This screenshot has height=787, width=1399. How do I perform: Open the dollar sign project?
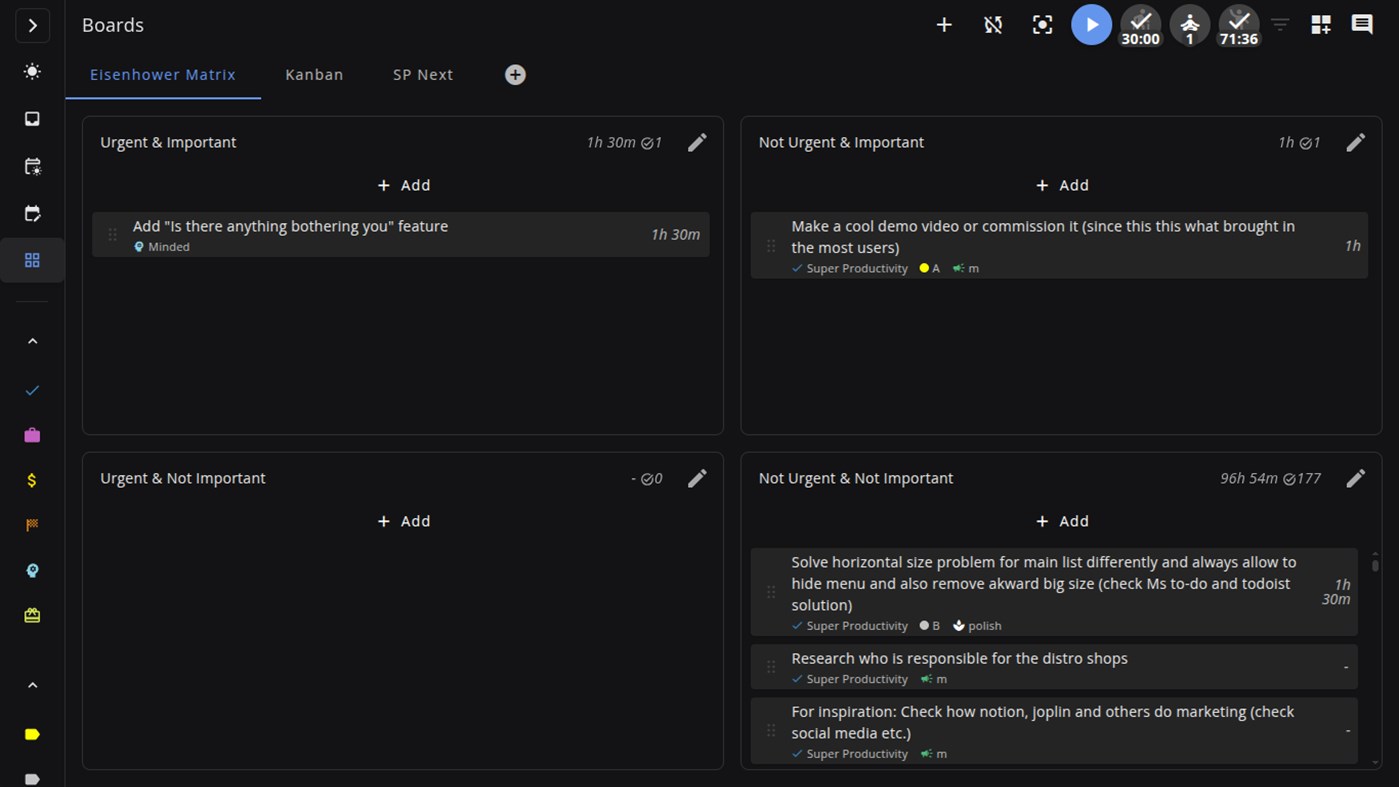(x=32, y=480)
